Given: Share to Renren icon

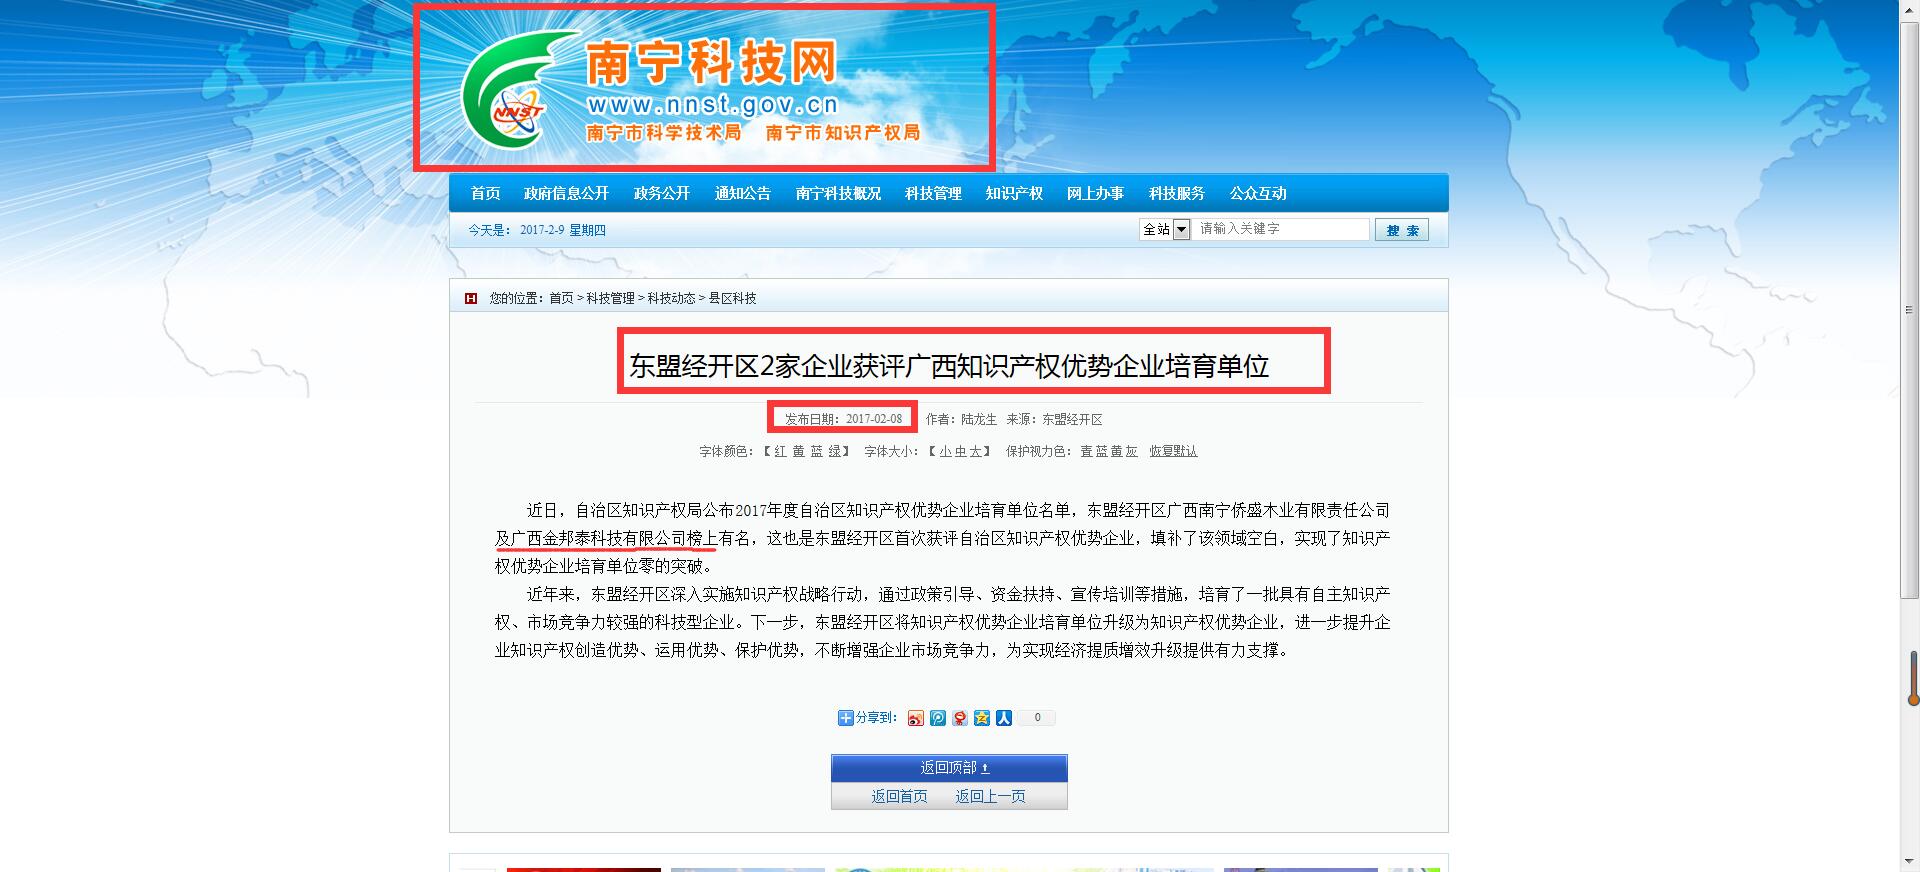Looking at the screenshot, I should [1004, 718].
